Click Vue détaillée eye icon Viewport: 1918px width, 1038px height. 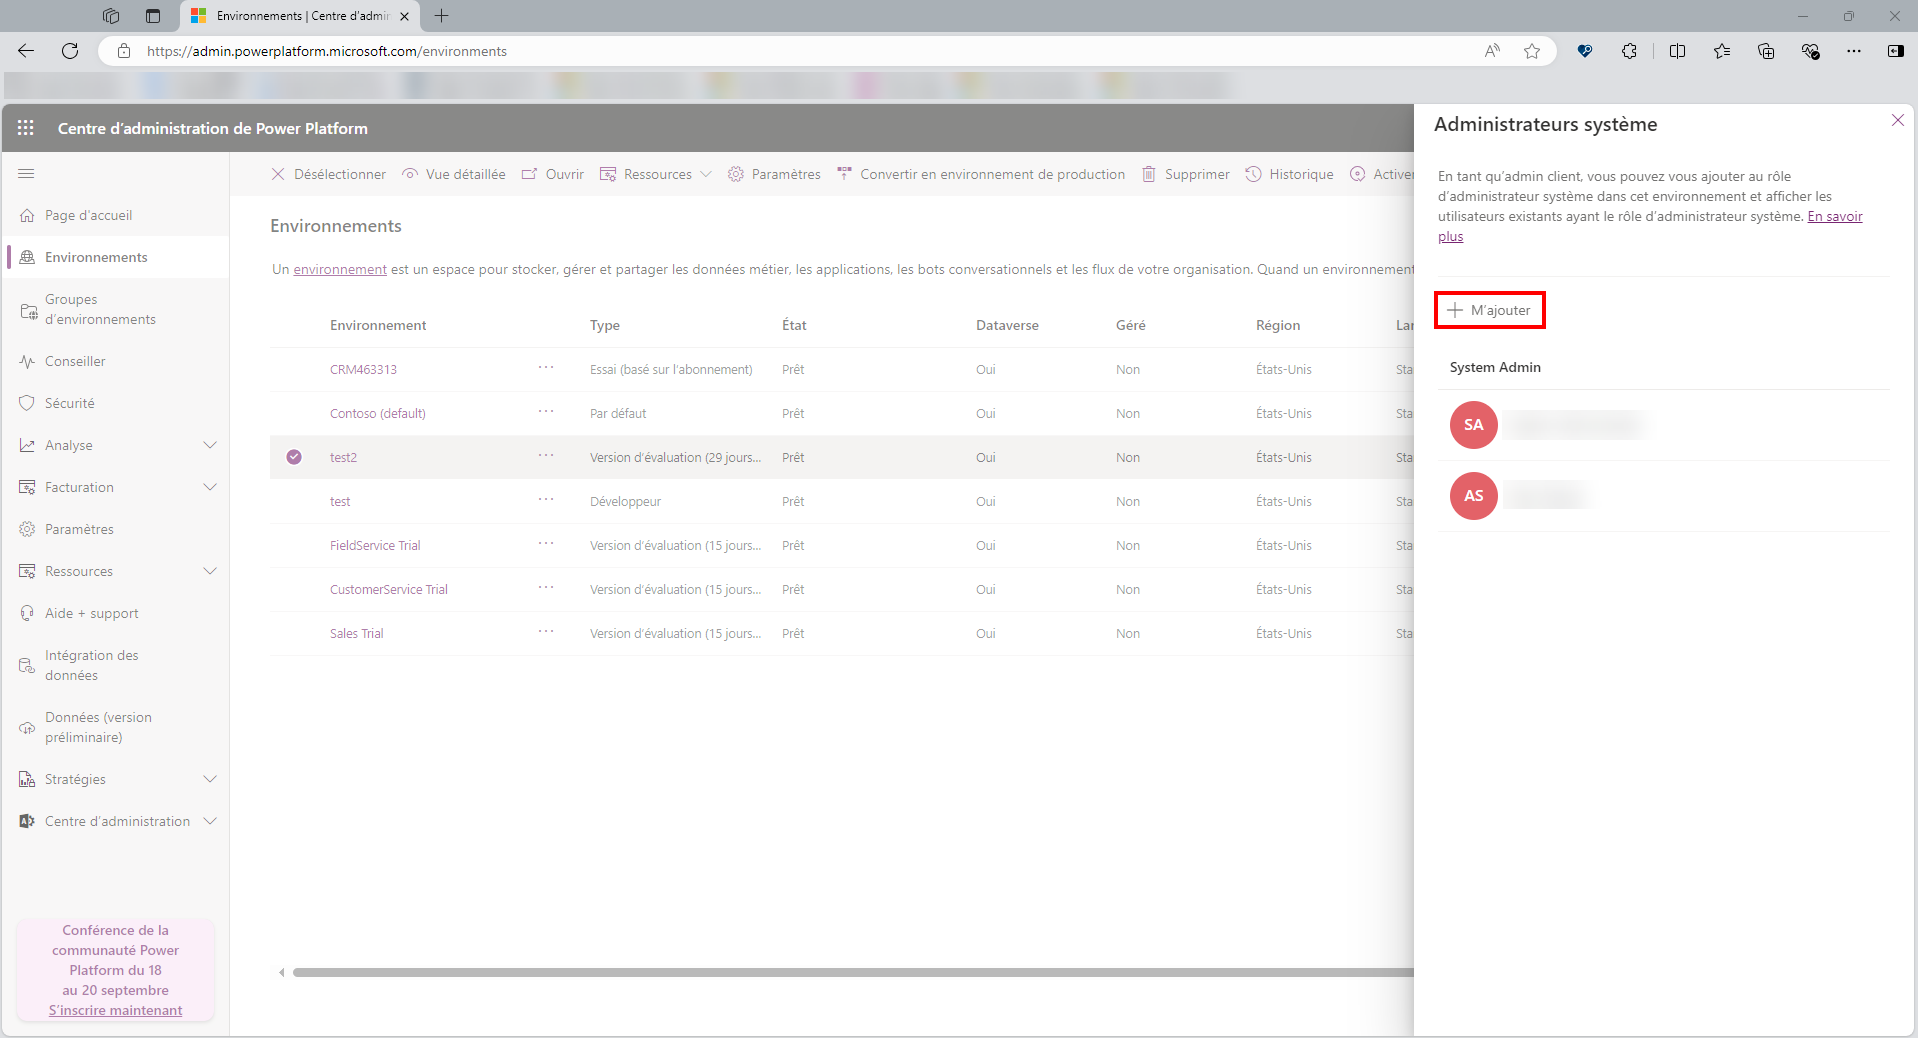[x=410, y=174]
